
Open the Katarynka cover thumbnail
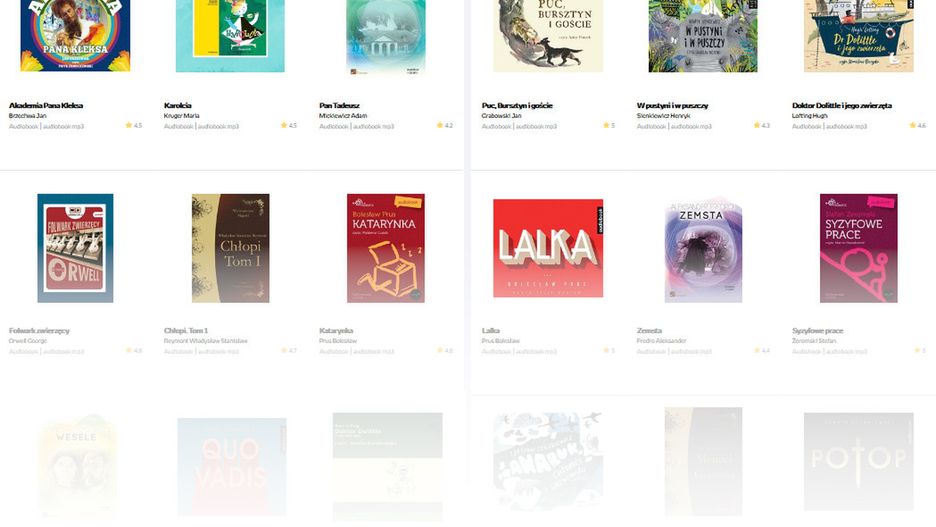coord(386,248)
